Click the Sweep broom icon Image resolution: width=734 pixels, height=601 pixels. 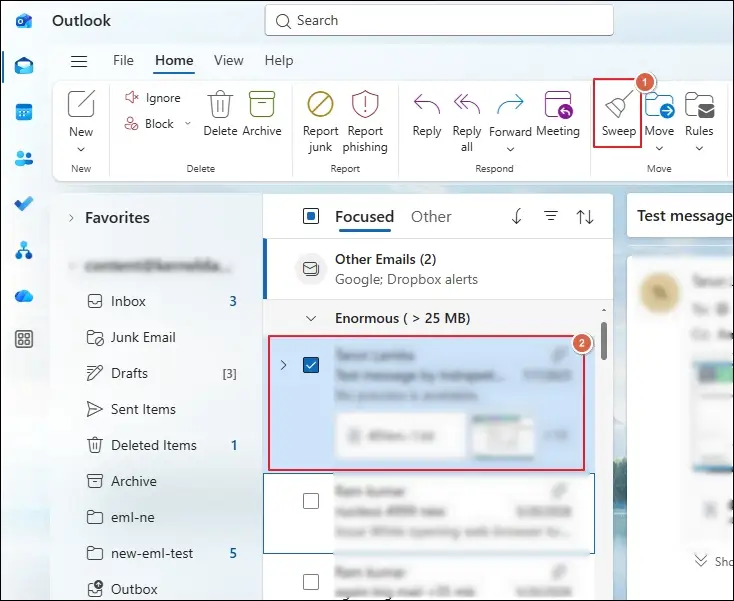(x=618, y=104)
